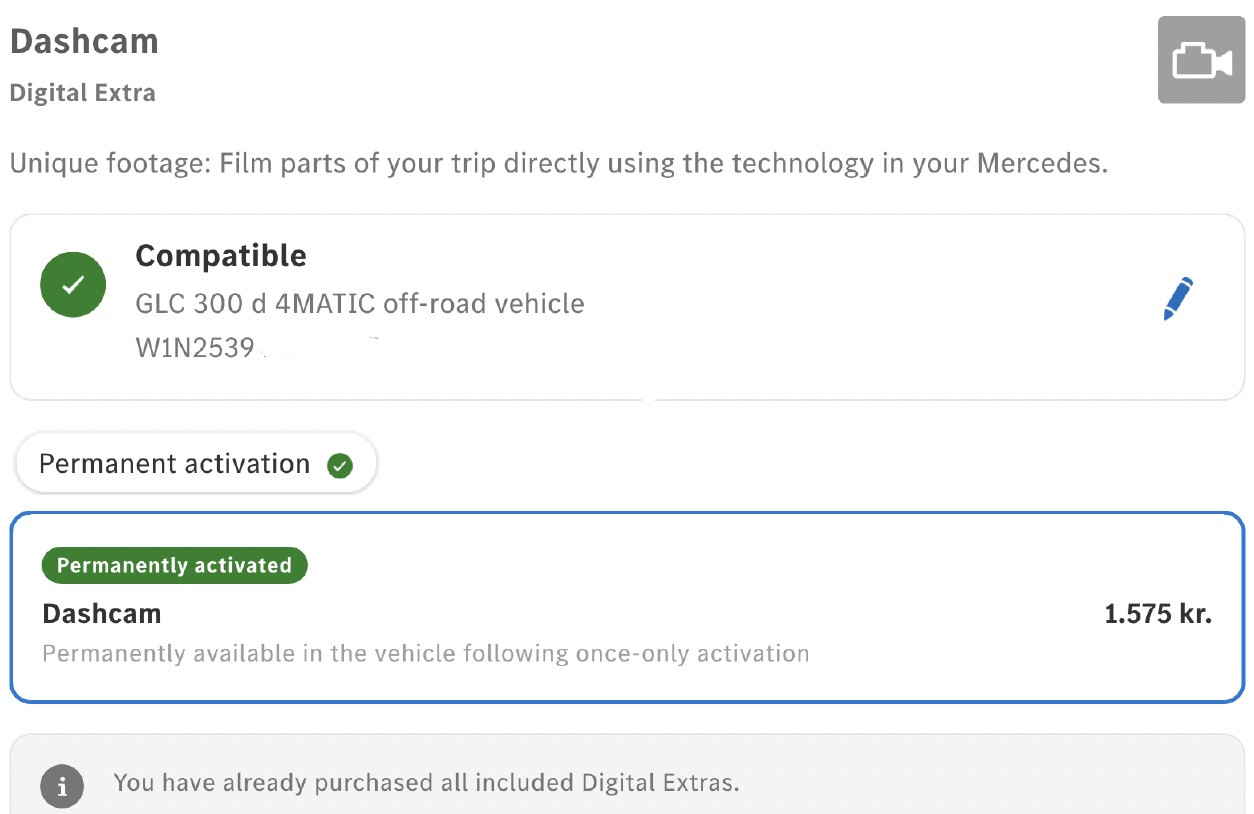Click the Unique footage description text
Image resolution: width=1254 pixels, height=814 pixels.
559,163
